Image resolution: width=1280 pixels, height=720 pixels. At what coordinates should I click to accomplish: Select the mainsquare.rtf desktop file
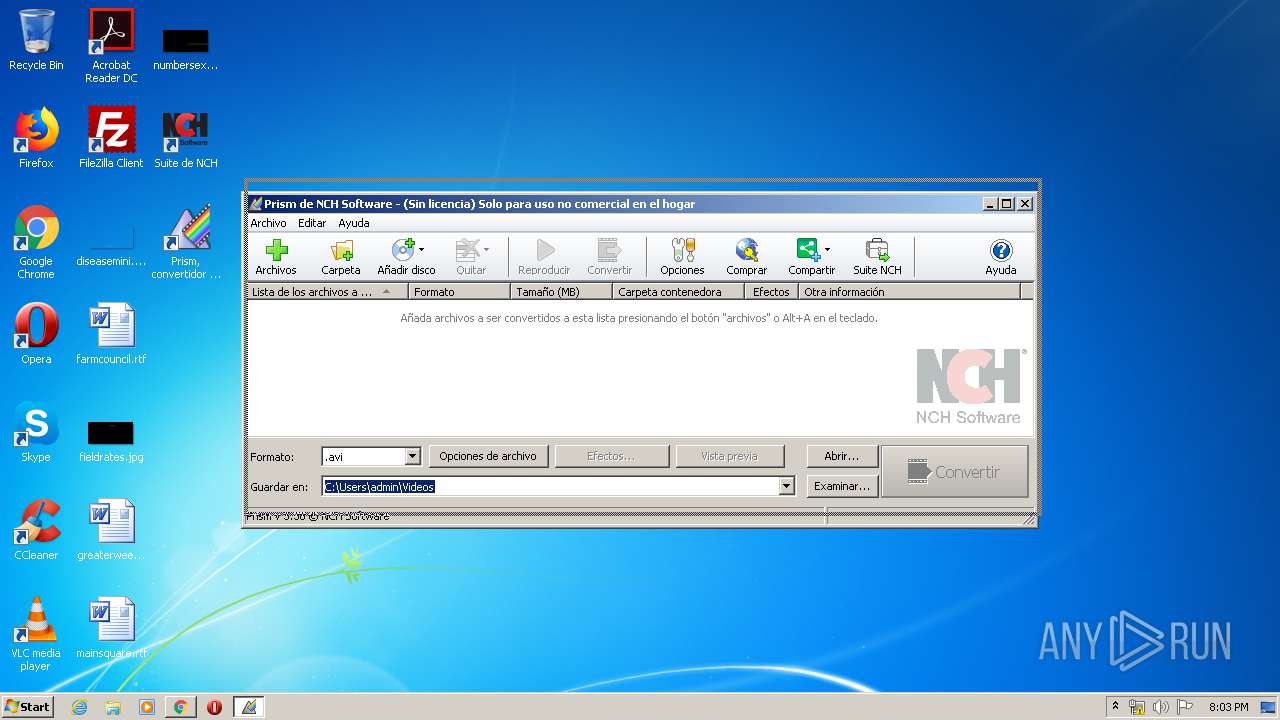click(111, 628)
